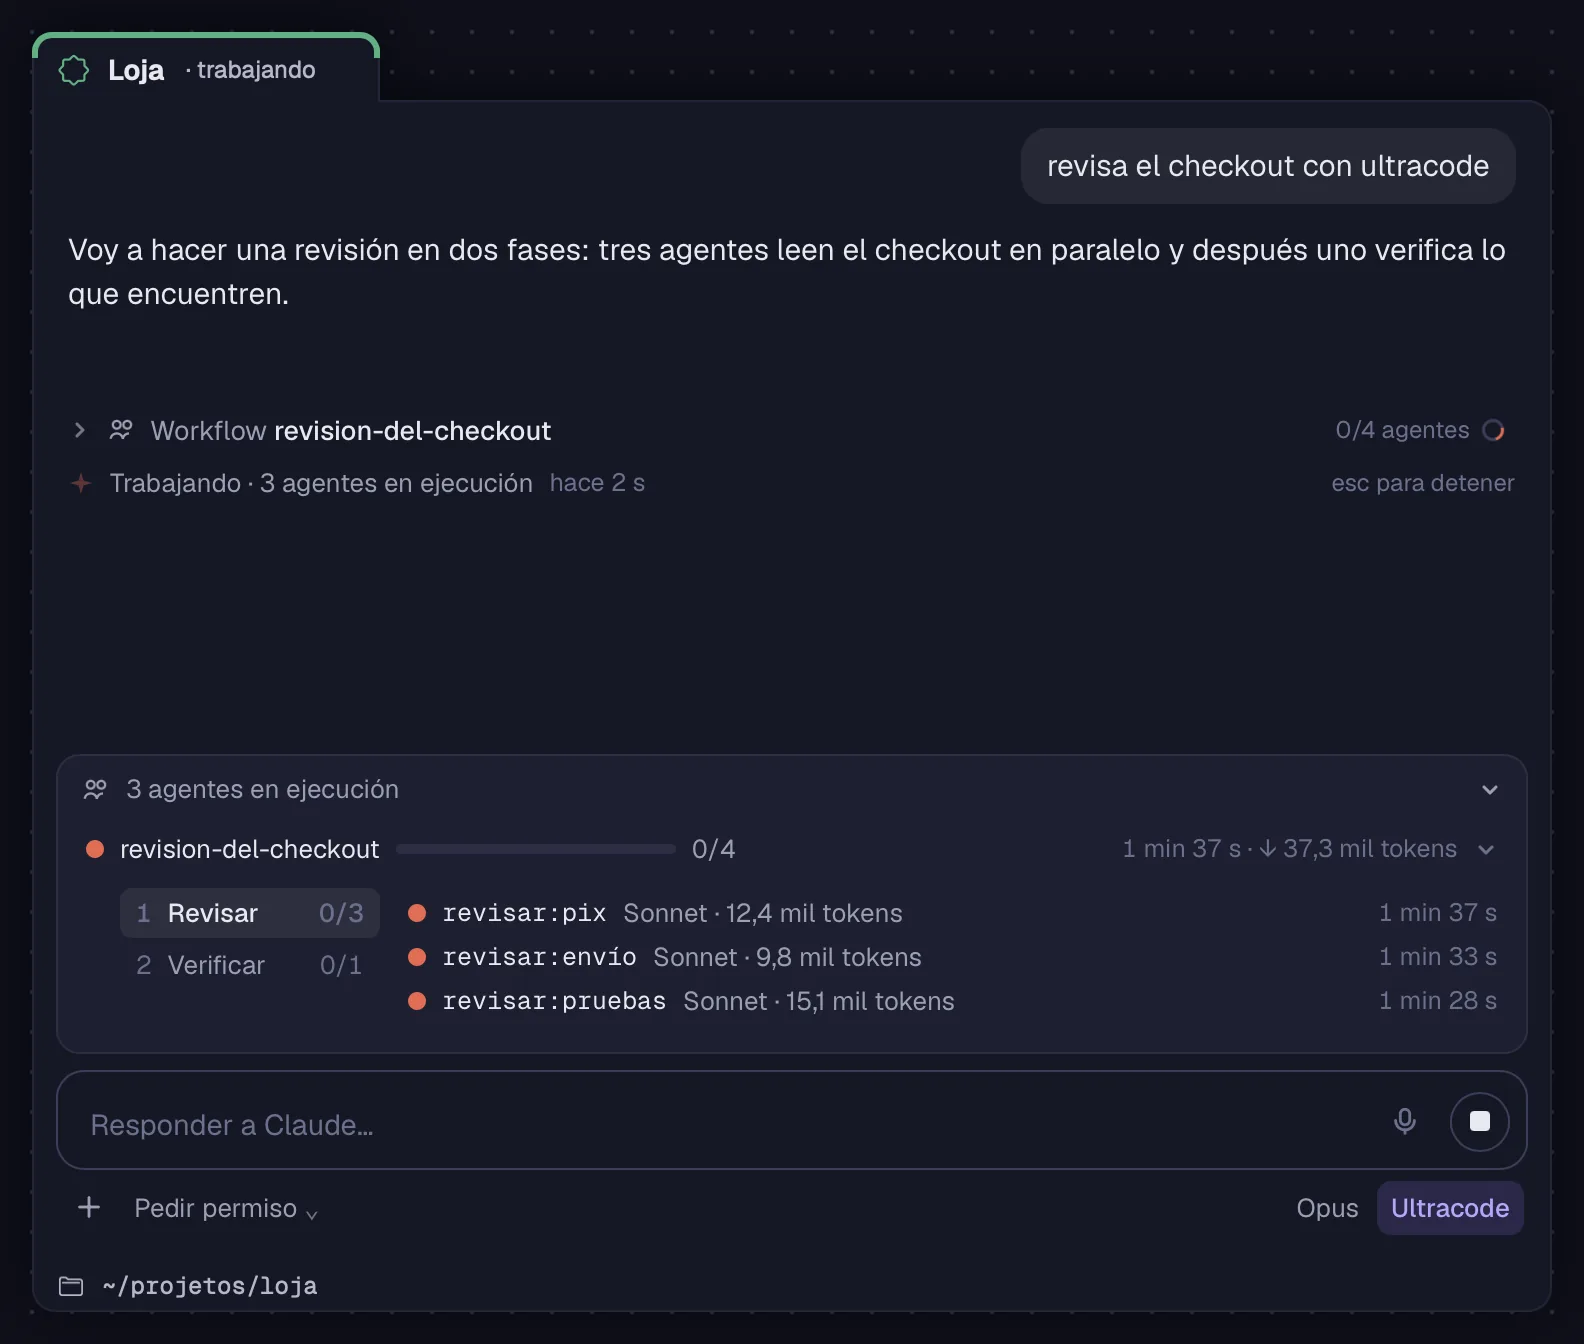Collapse the 3 agentes en ejecución panel
The width and height of the screenshot is (1584, 1344).
pos(1490,789)
